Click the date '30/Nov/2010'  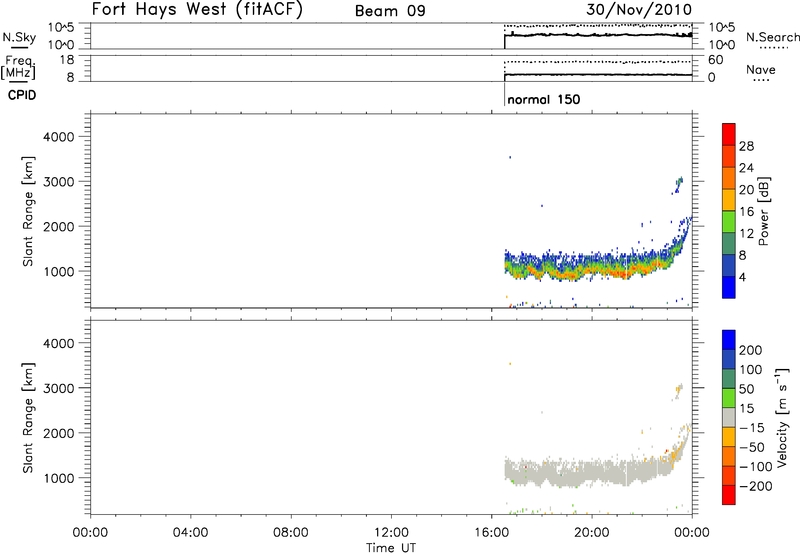(x=639, y=10)
